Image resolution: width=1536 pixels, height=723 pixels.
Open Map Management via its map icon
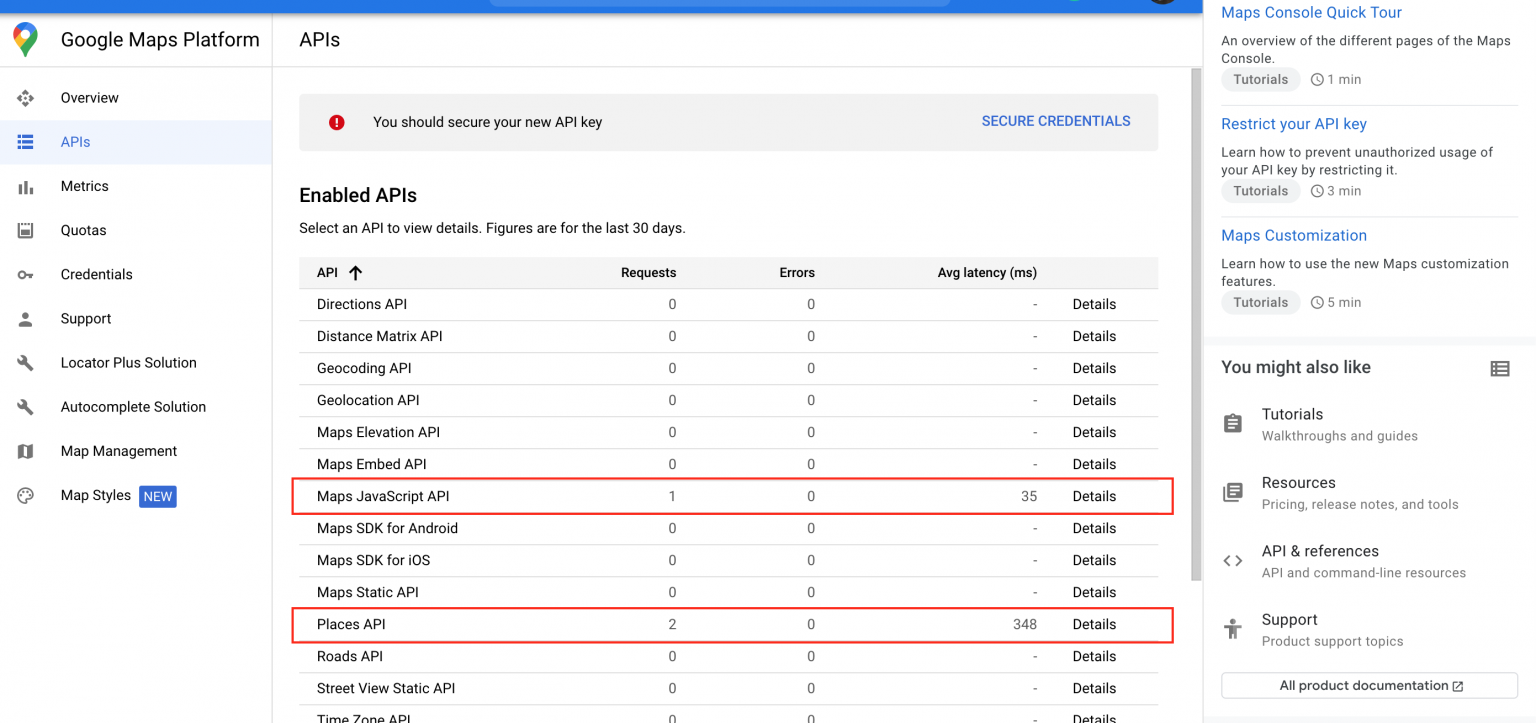pos(25,451)
